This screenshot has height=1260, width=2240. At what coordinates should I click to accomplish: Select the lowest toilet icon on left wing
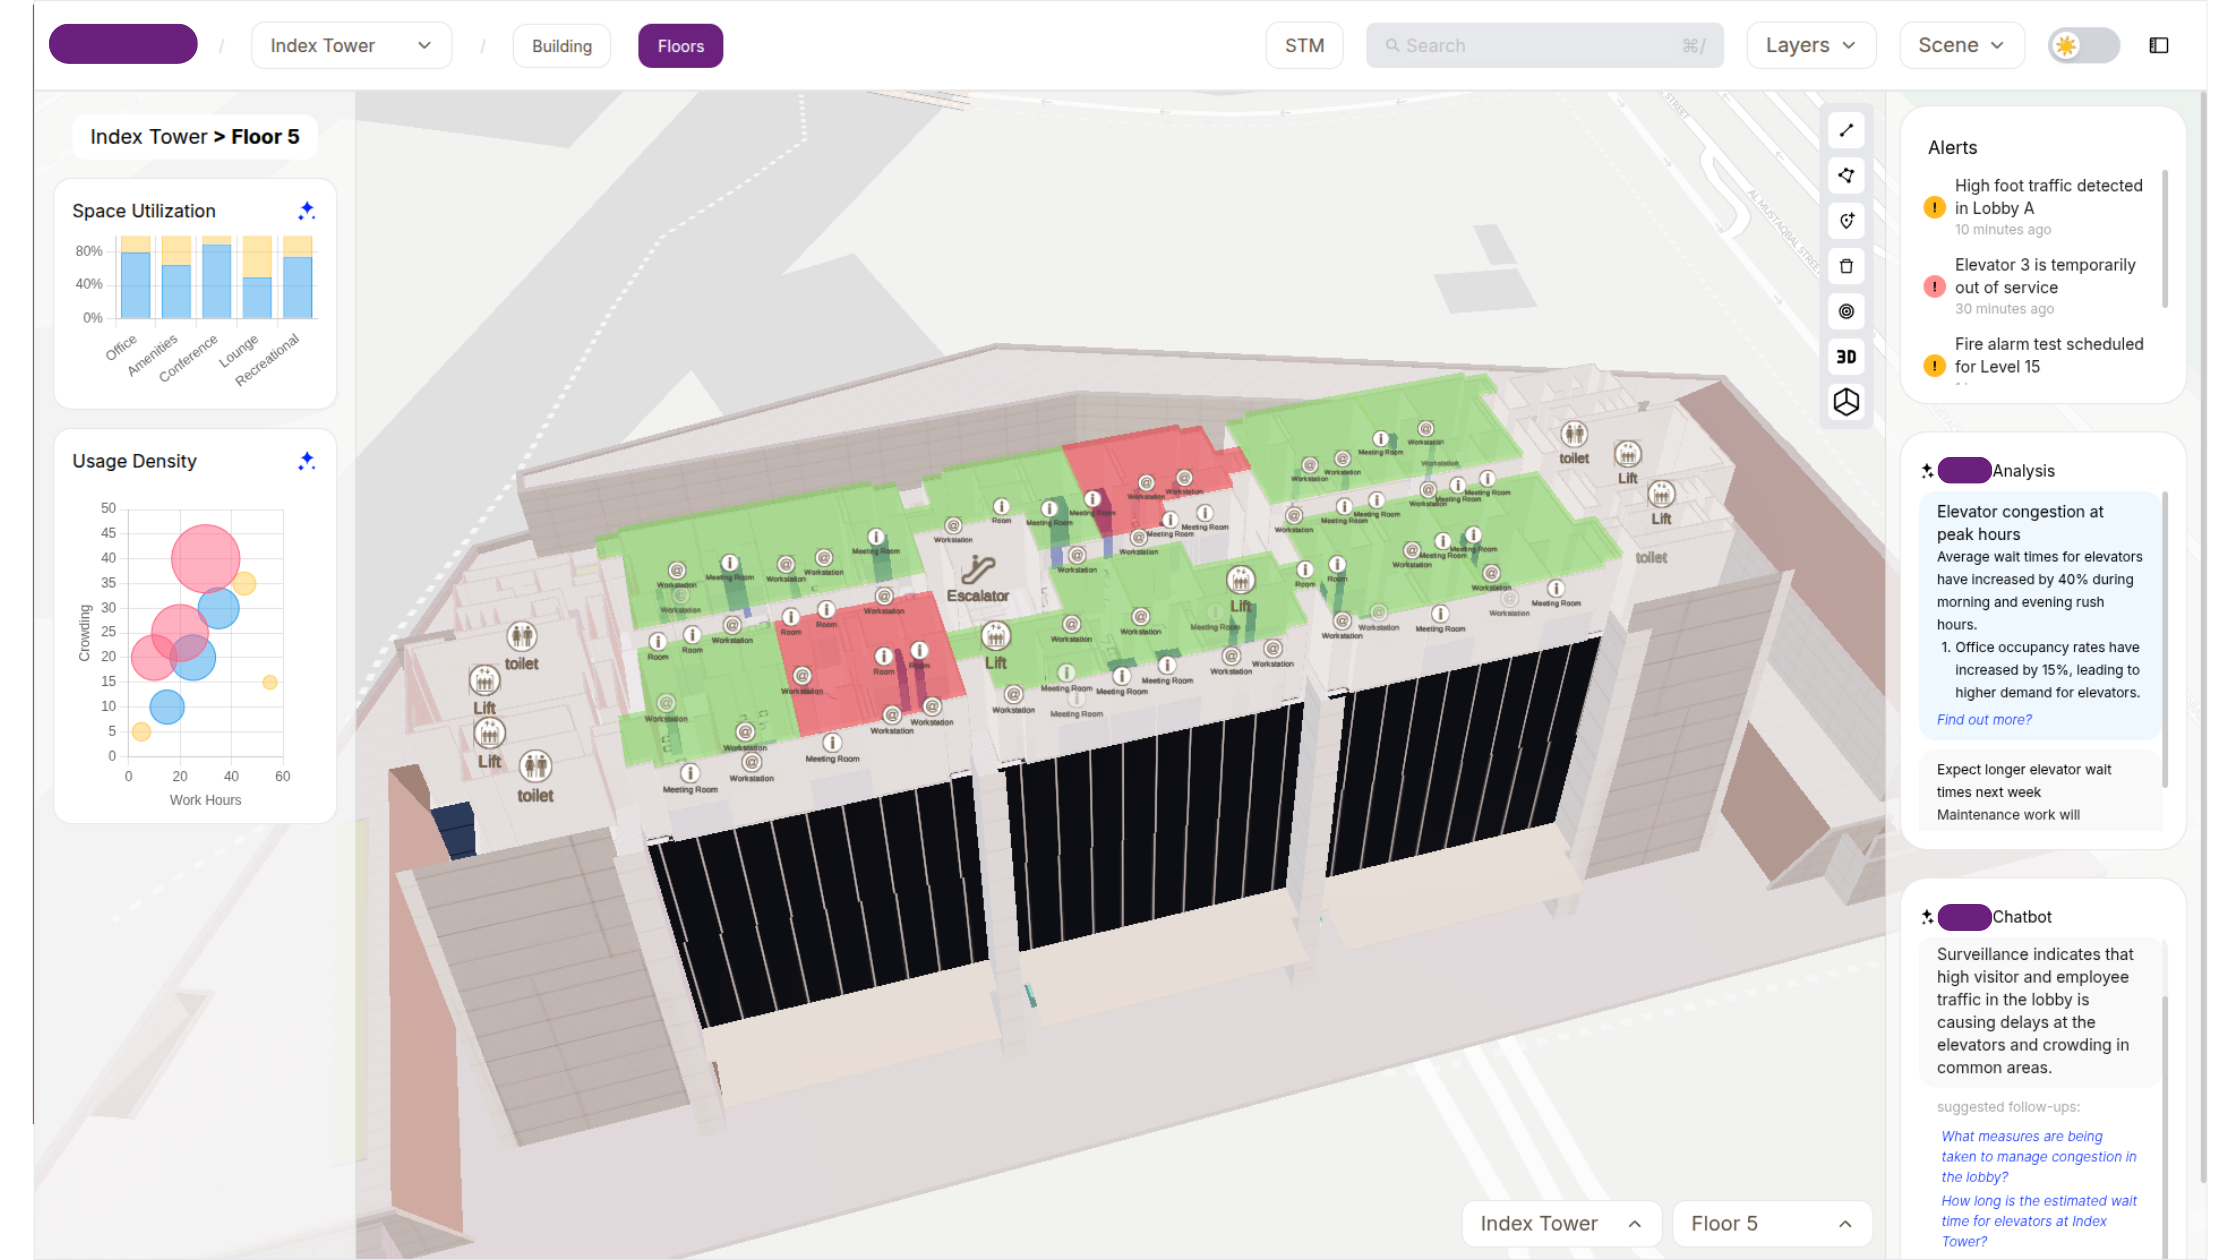535,767
